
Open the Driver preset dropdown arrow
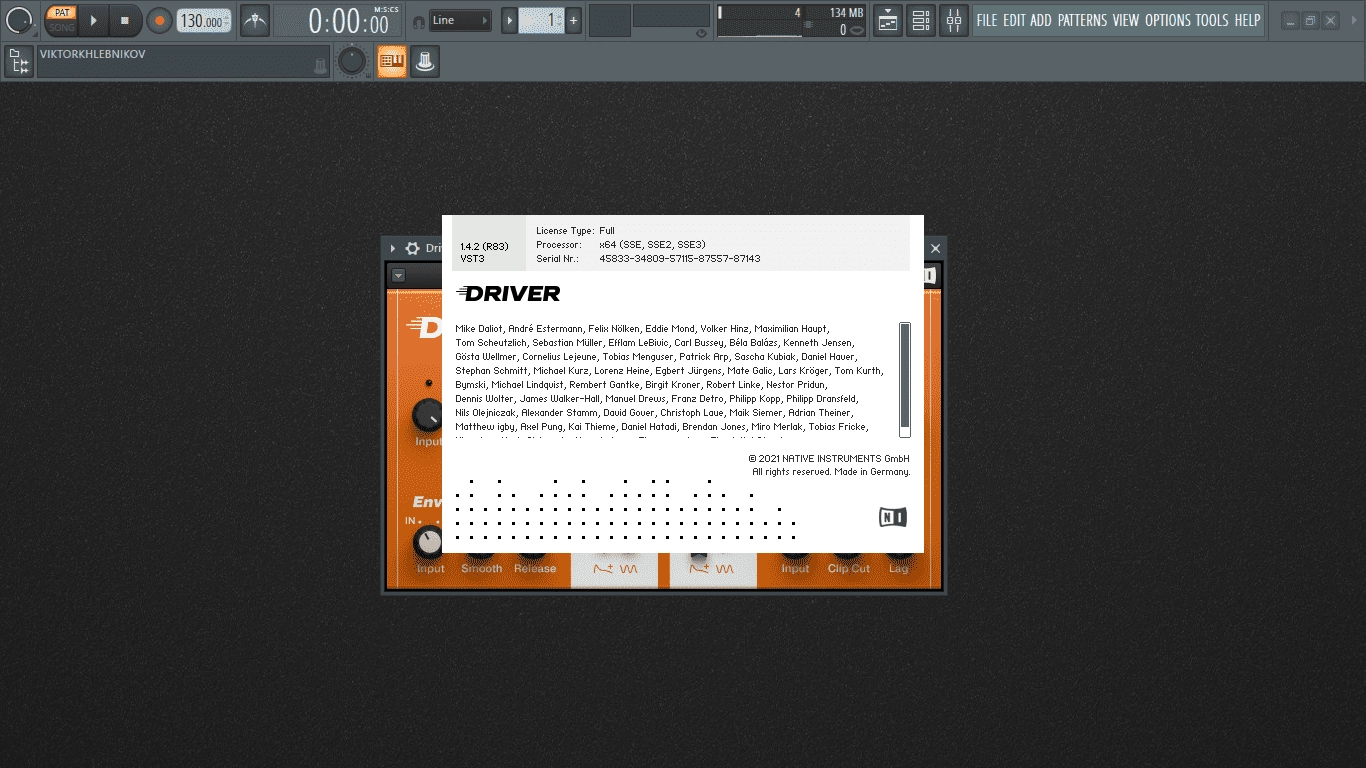(x=398, y=276)
